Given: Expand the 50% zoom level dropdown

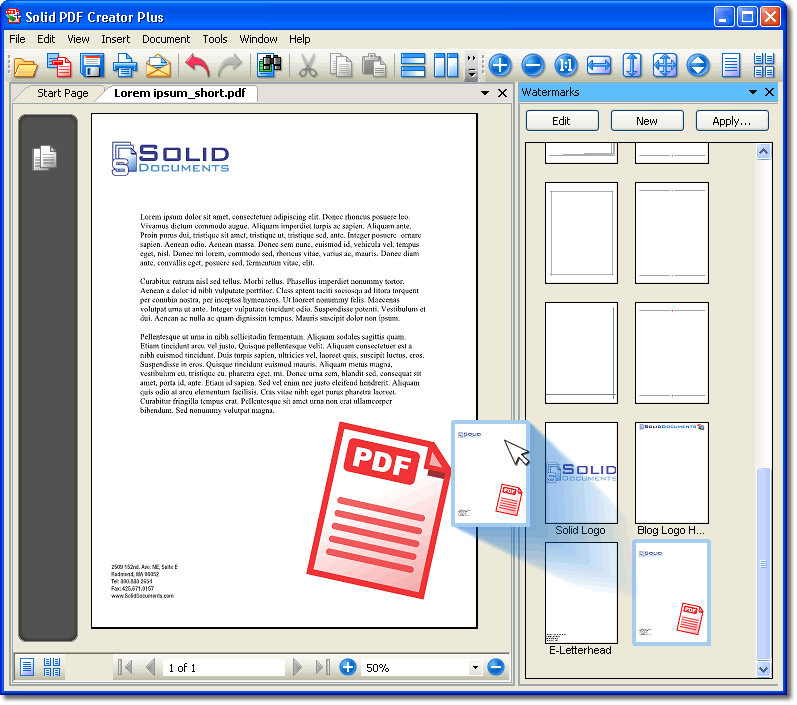Looking at the screenshot, I should click(475, 668).
